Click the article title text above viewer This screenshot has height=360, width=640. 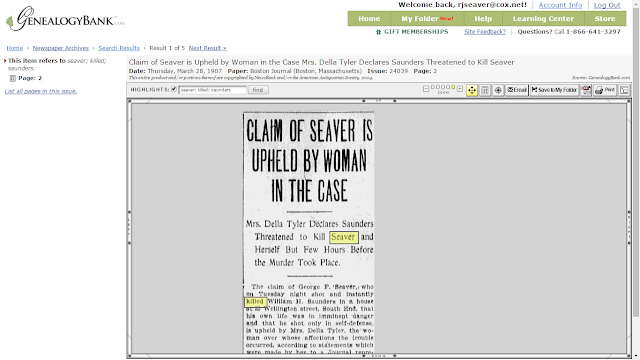click(321, 62)
